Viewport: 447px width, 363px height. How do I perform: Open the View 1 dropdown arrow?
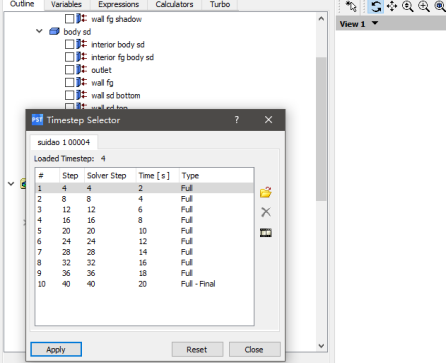point(375,23)
